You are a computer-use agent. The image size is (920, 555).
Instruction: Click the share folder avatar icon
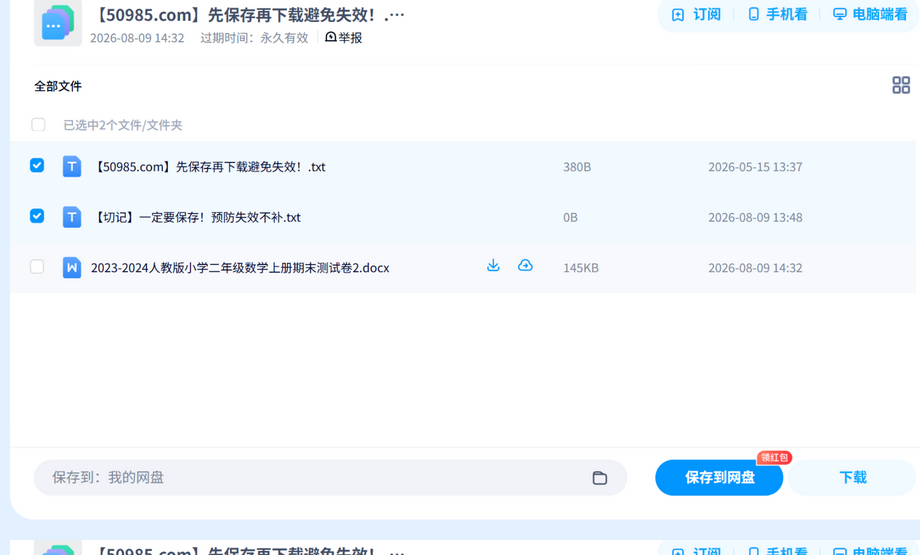pos(58,23)
